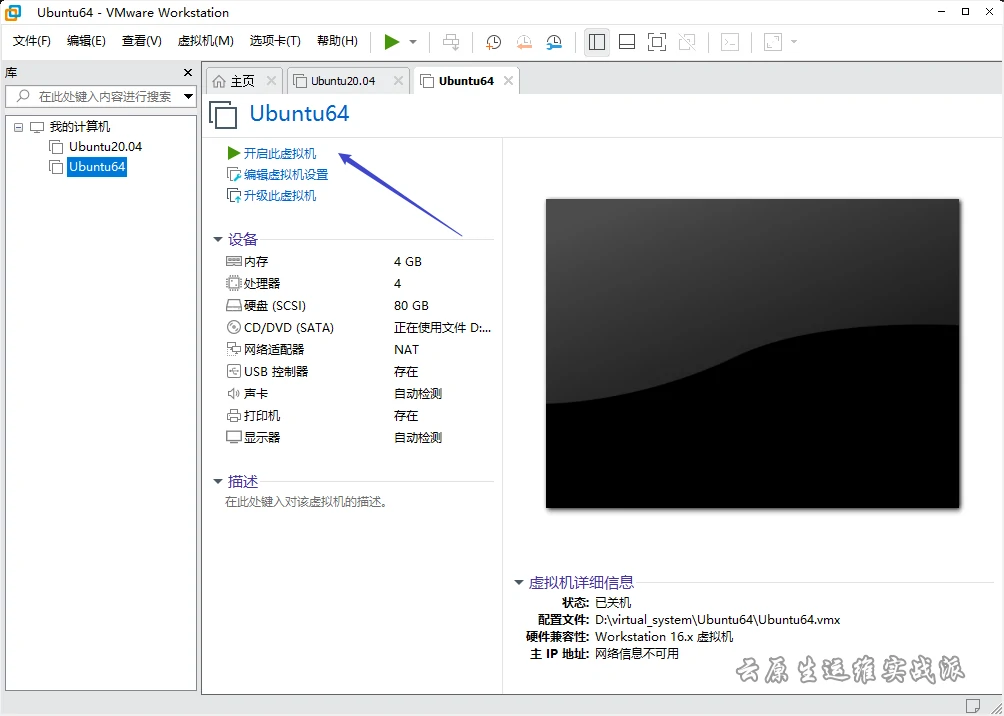Collapse the 我的计算机 tree node
Image resolution: width=1004 pixels, height=716 pixels.
click(x=18, y=127)
